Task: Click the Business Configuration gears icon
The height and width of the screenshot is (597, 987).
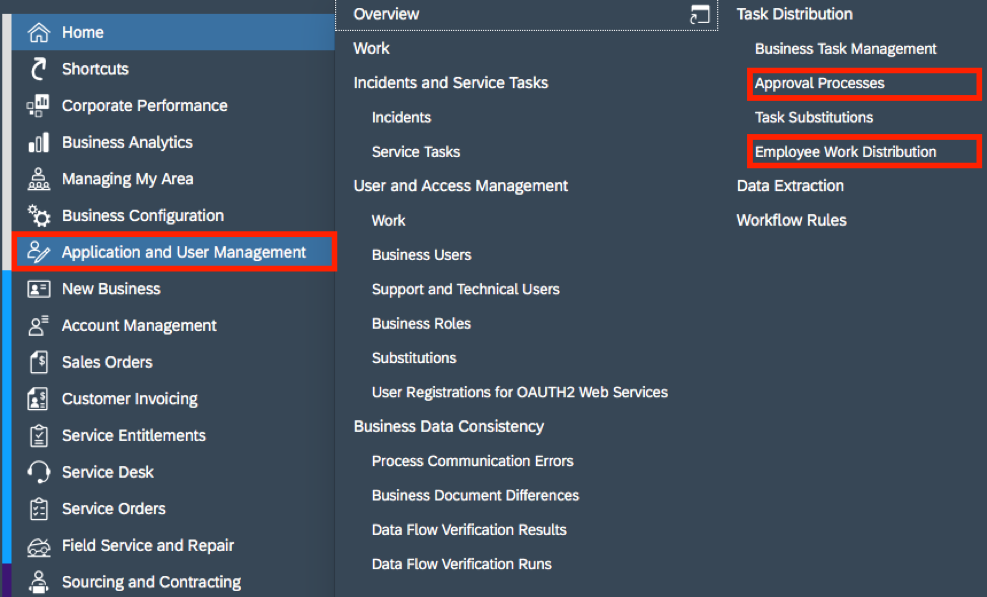Action: (x=39, y=215)
